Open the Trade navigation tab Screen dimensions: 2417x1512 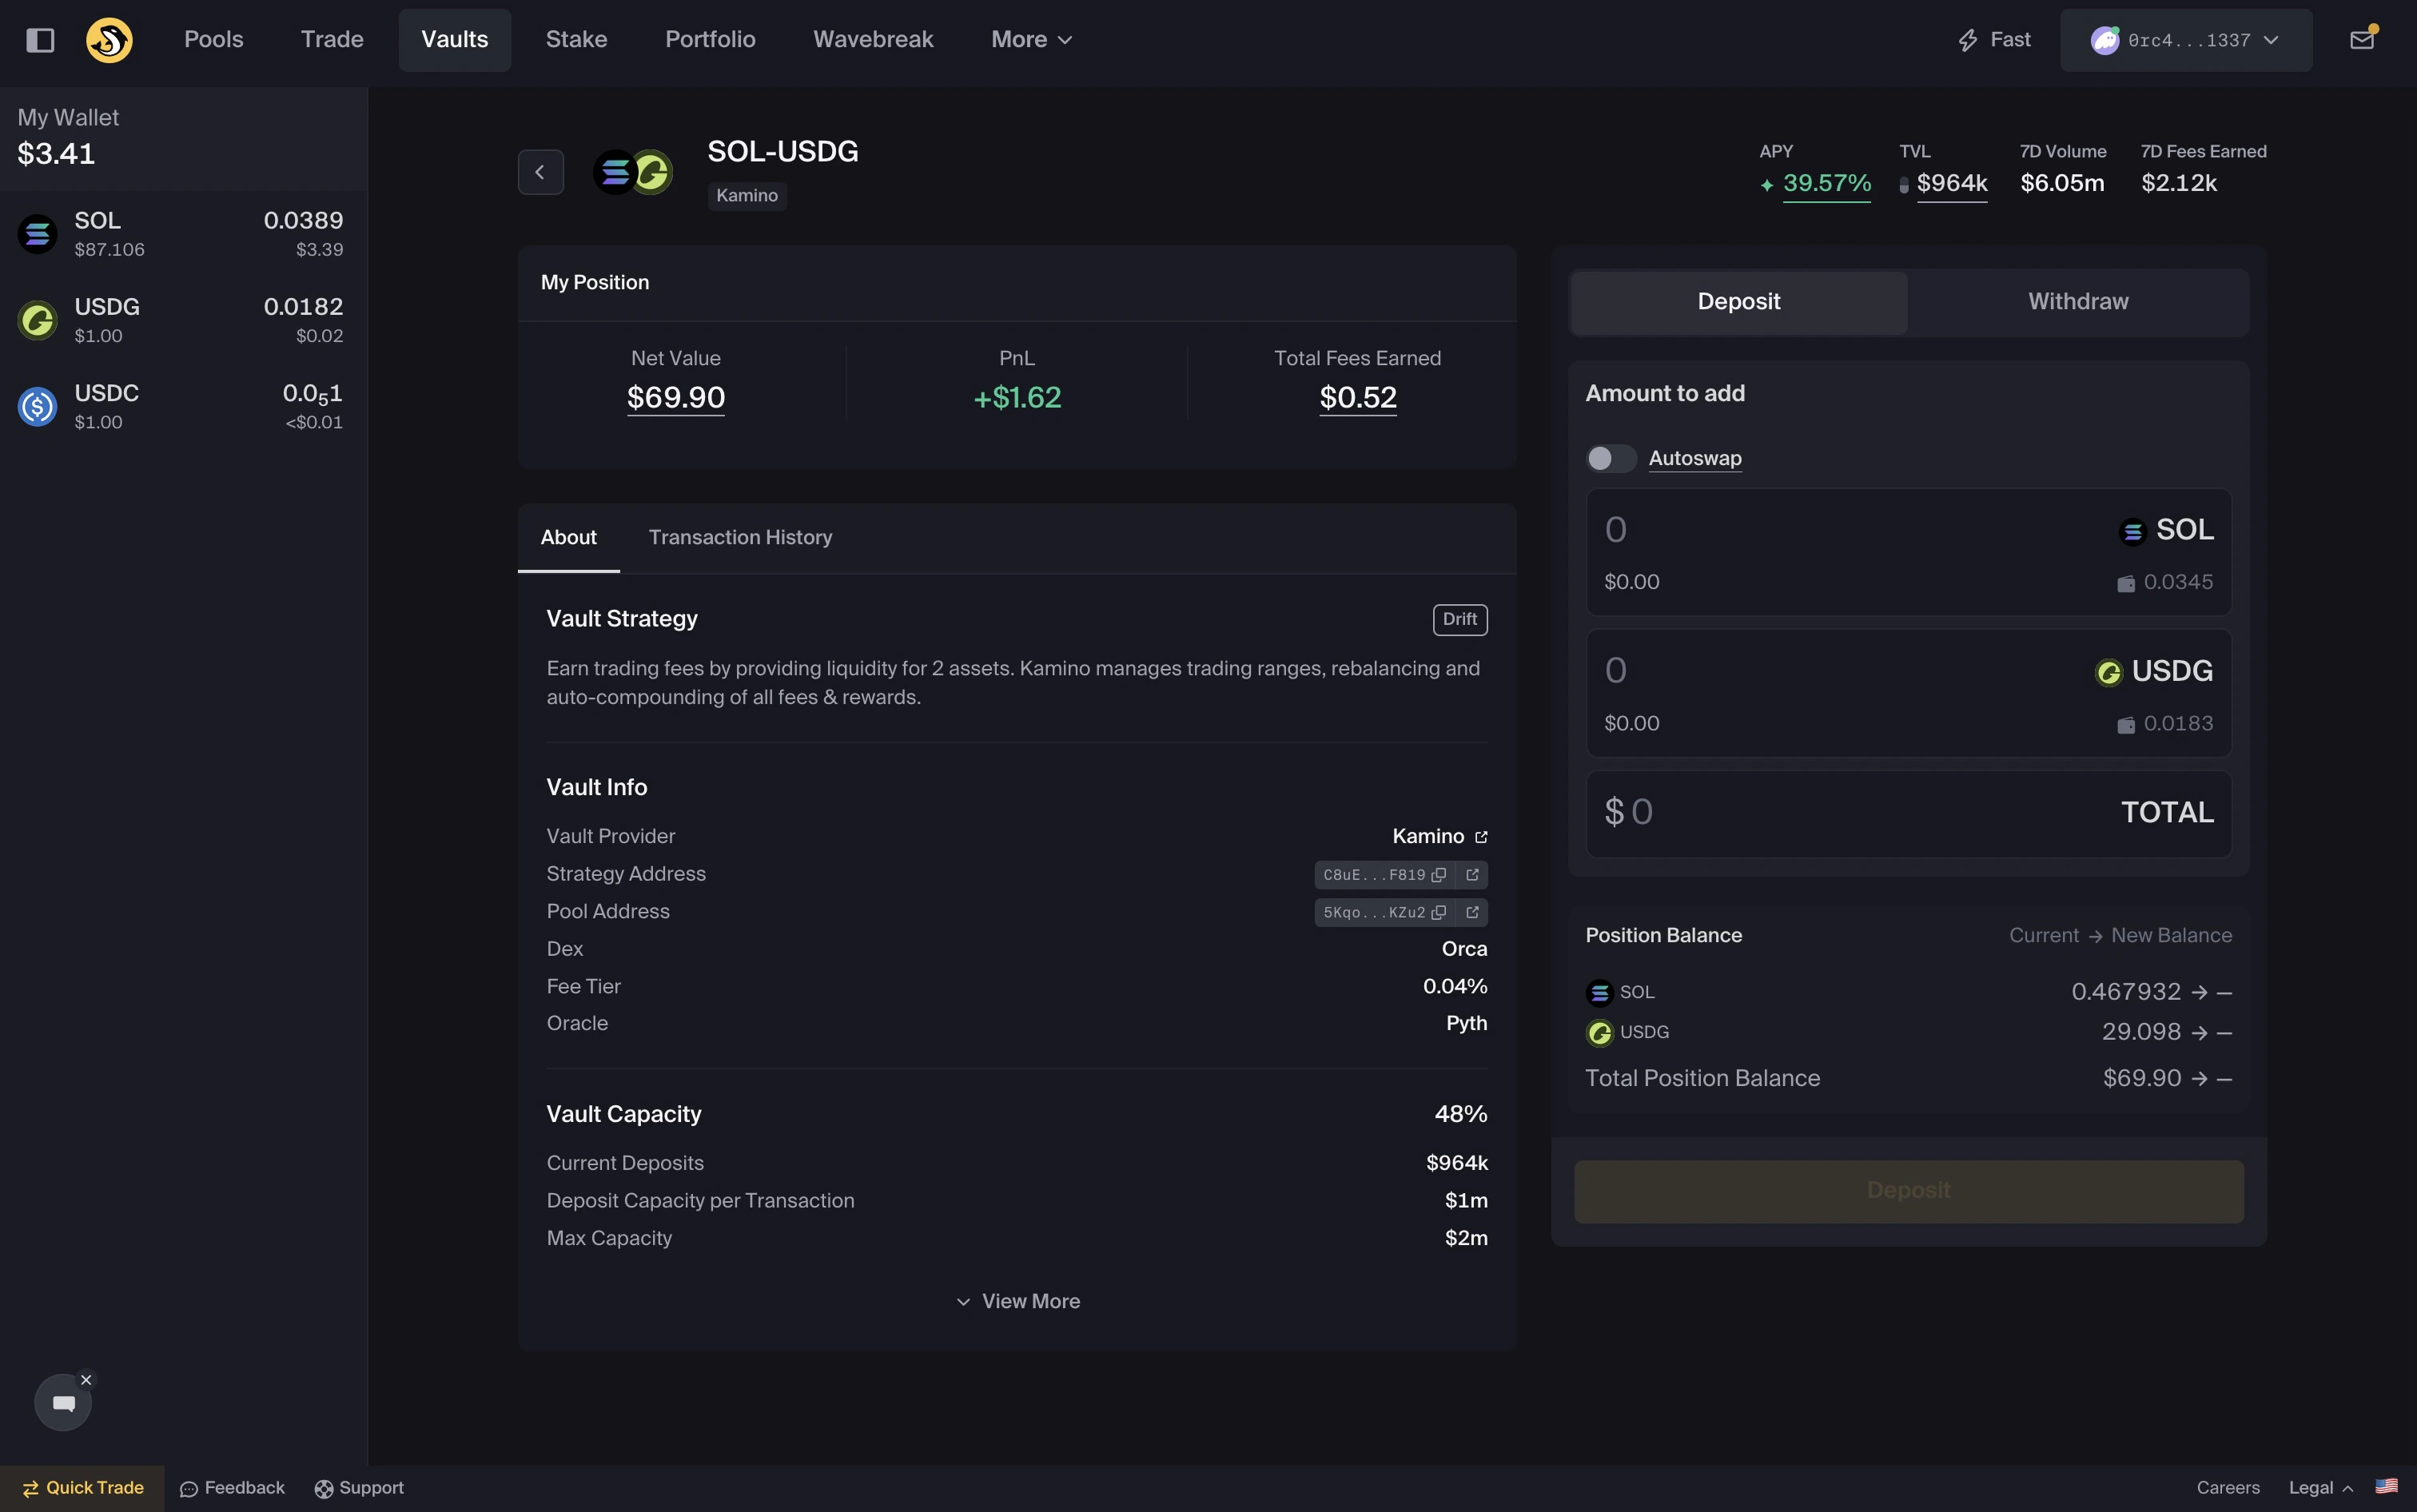(x=332, y=40)
